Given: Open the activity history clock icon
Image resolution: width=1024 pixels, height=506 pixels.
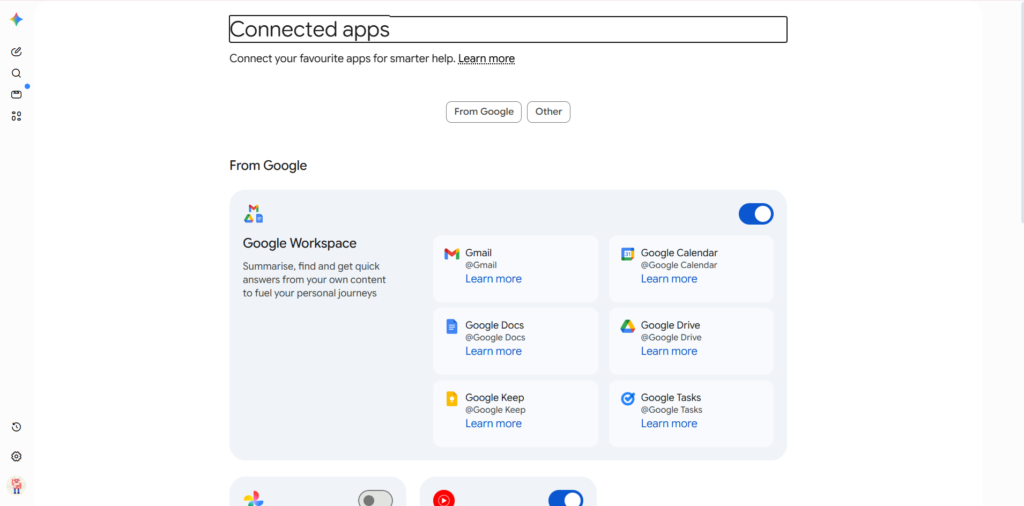Looking at the screenshot, I should 16,427.
